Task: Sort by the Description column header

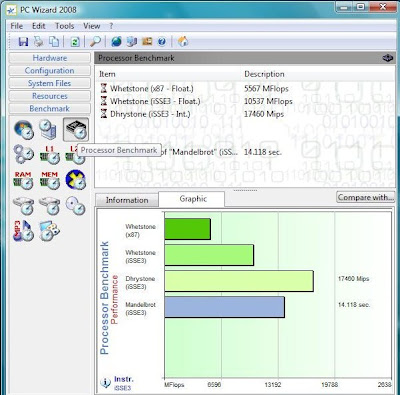Action: (264, 74)
